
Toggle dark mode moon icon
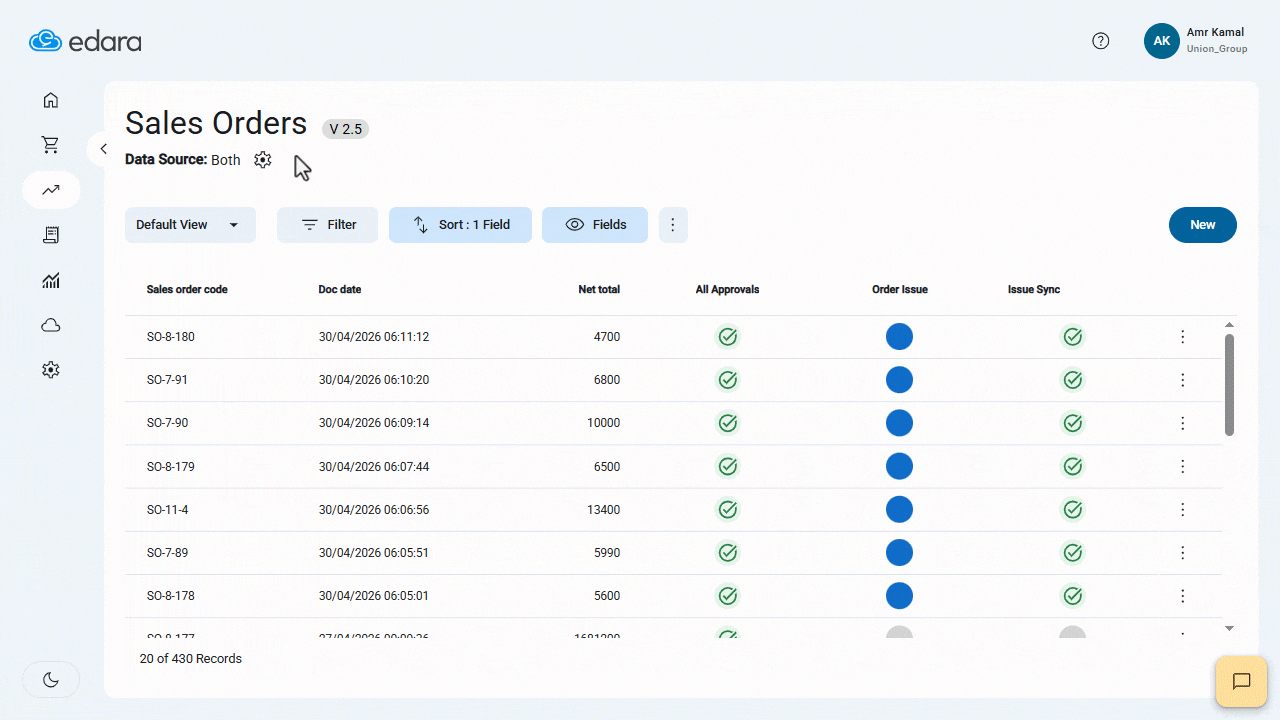tap(51, 680)
